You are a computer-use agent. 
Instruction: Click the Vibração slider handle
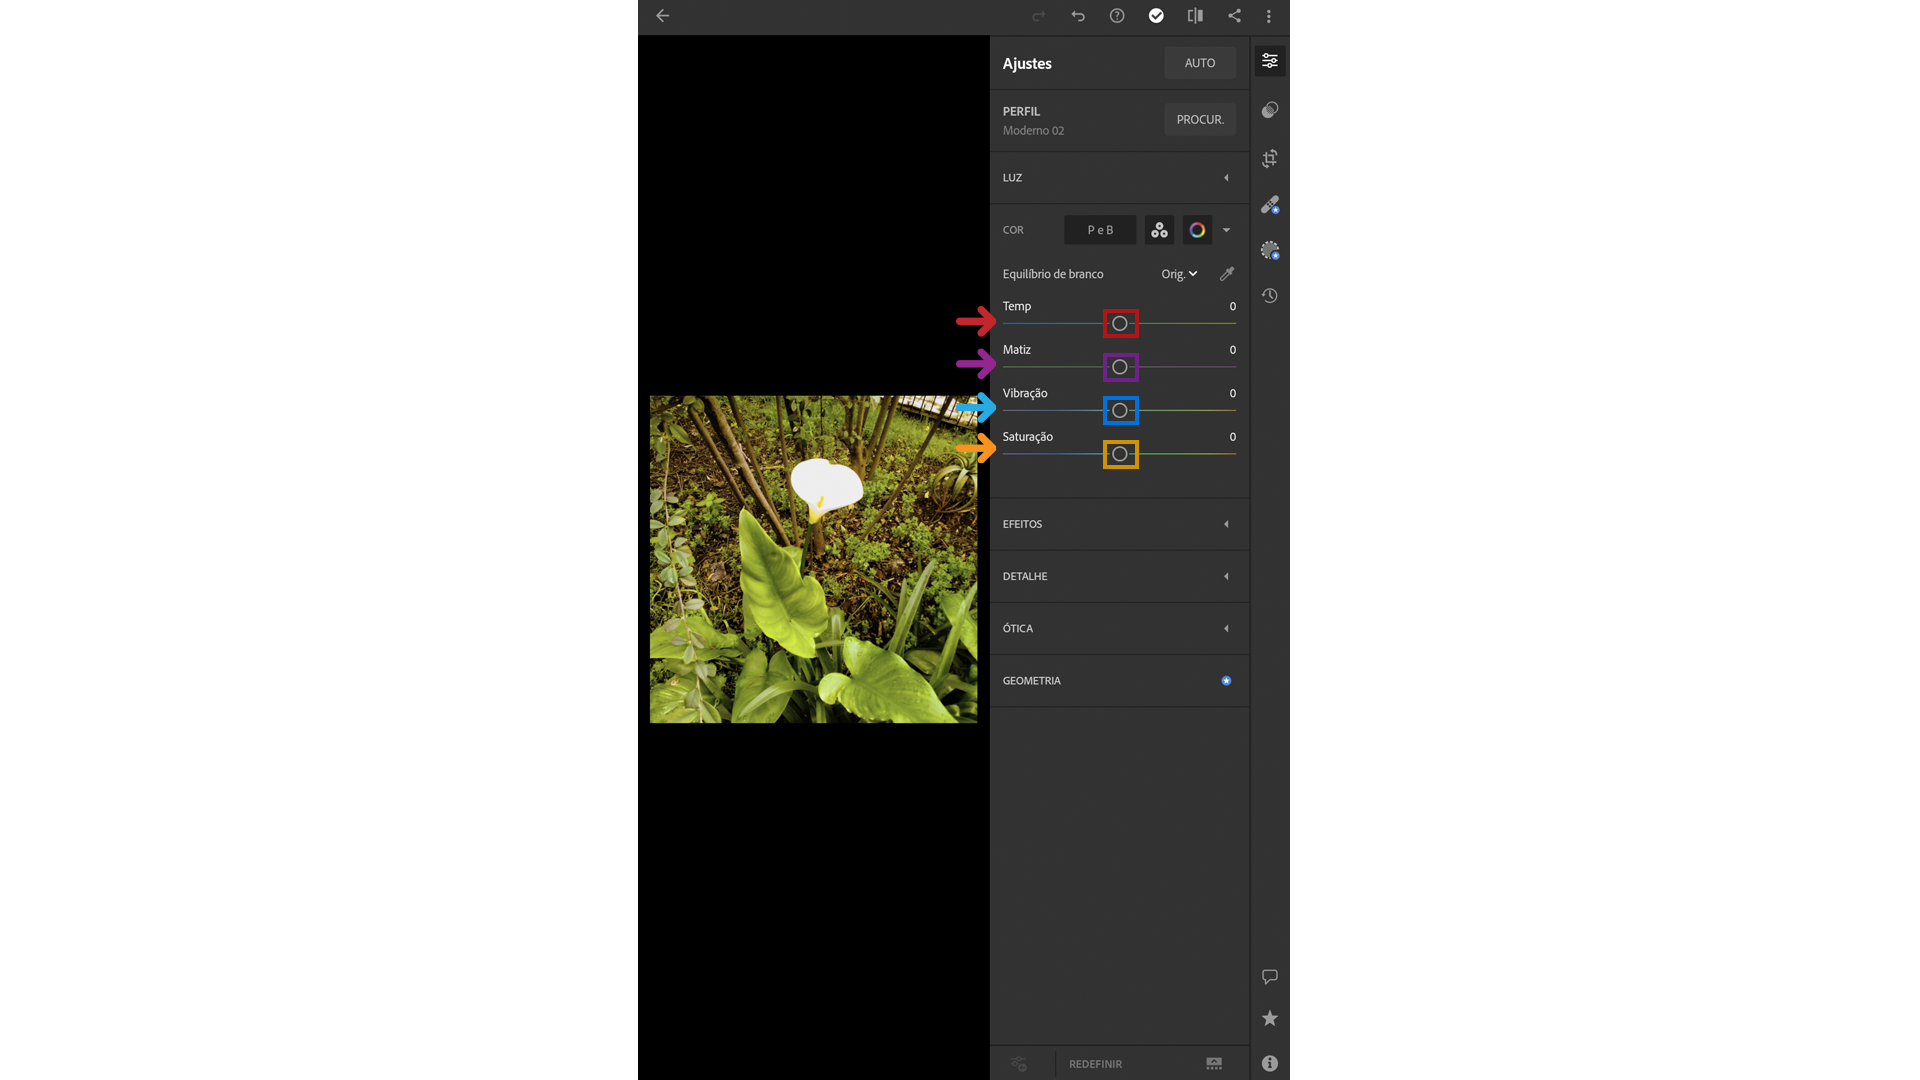[1120, 411]
